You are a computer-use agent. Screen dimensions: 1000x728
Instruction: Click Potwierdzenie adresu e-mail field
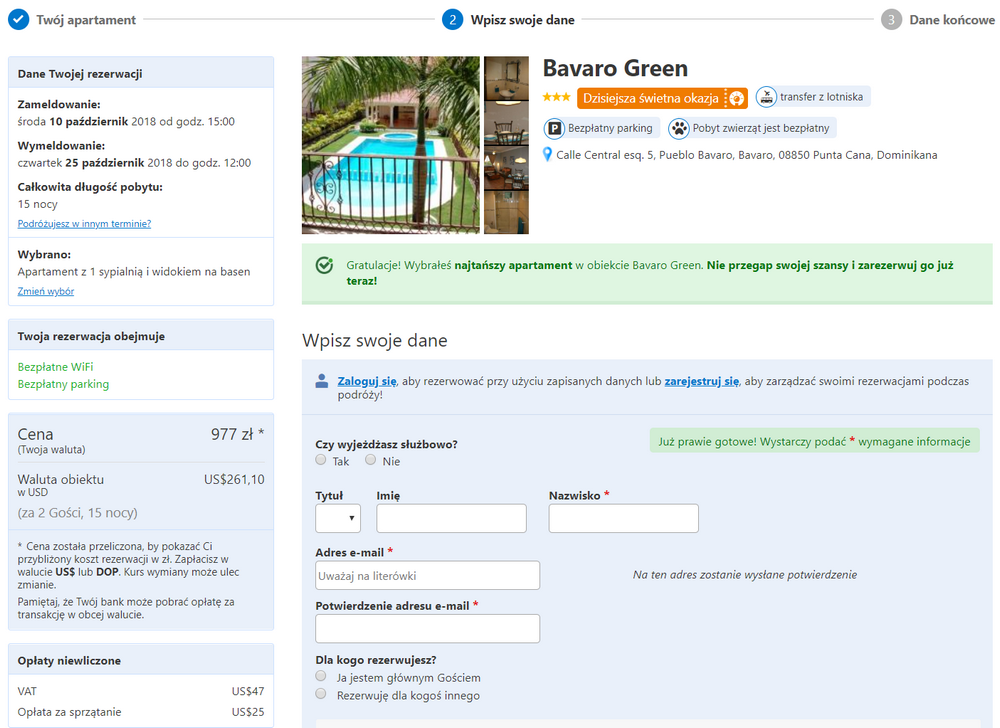click(x=427, y=629)
